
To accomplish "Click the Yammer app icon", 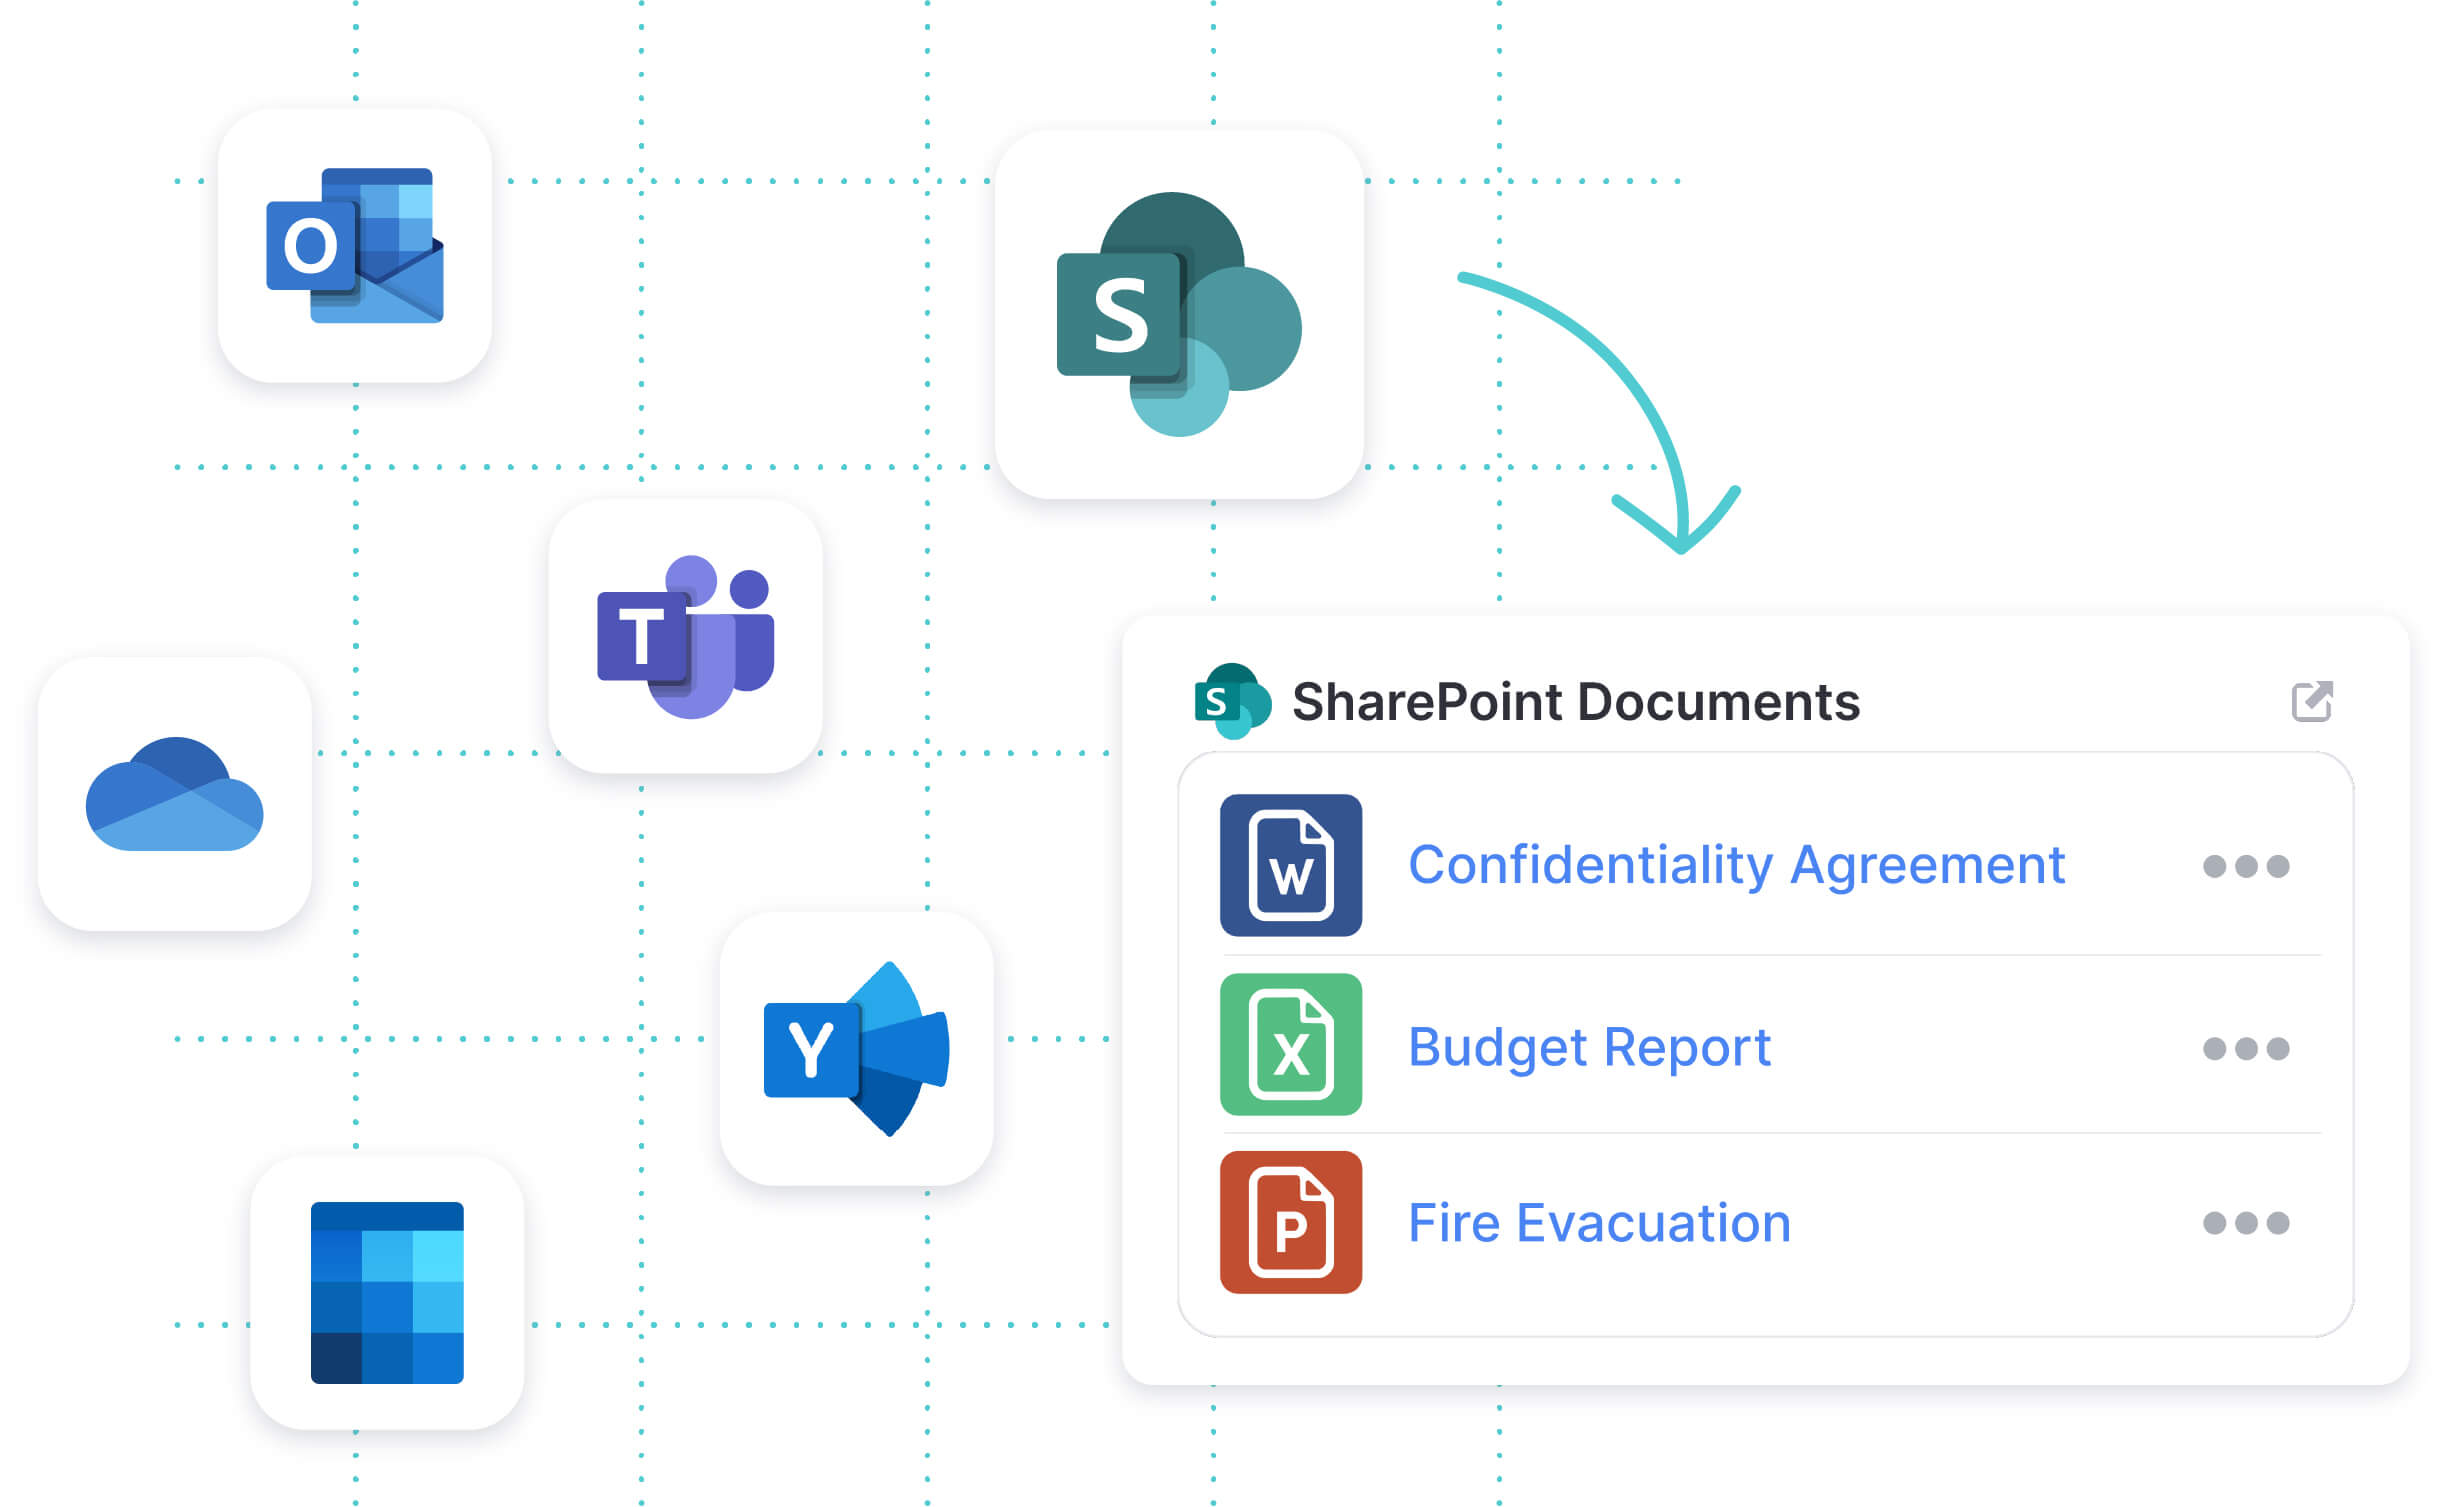I will pyautogui.click(x=857, y=1048).
